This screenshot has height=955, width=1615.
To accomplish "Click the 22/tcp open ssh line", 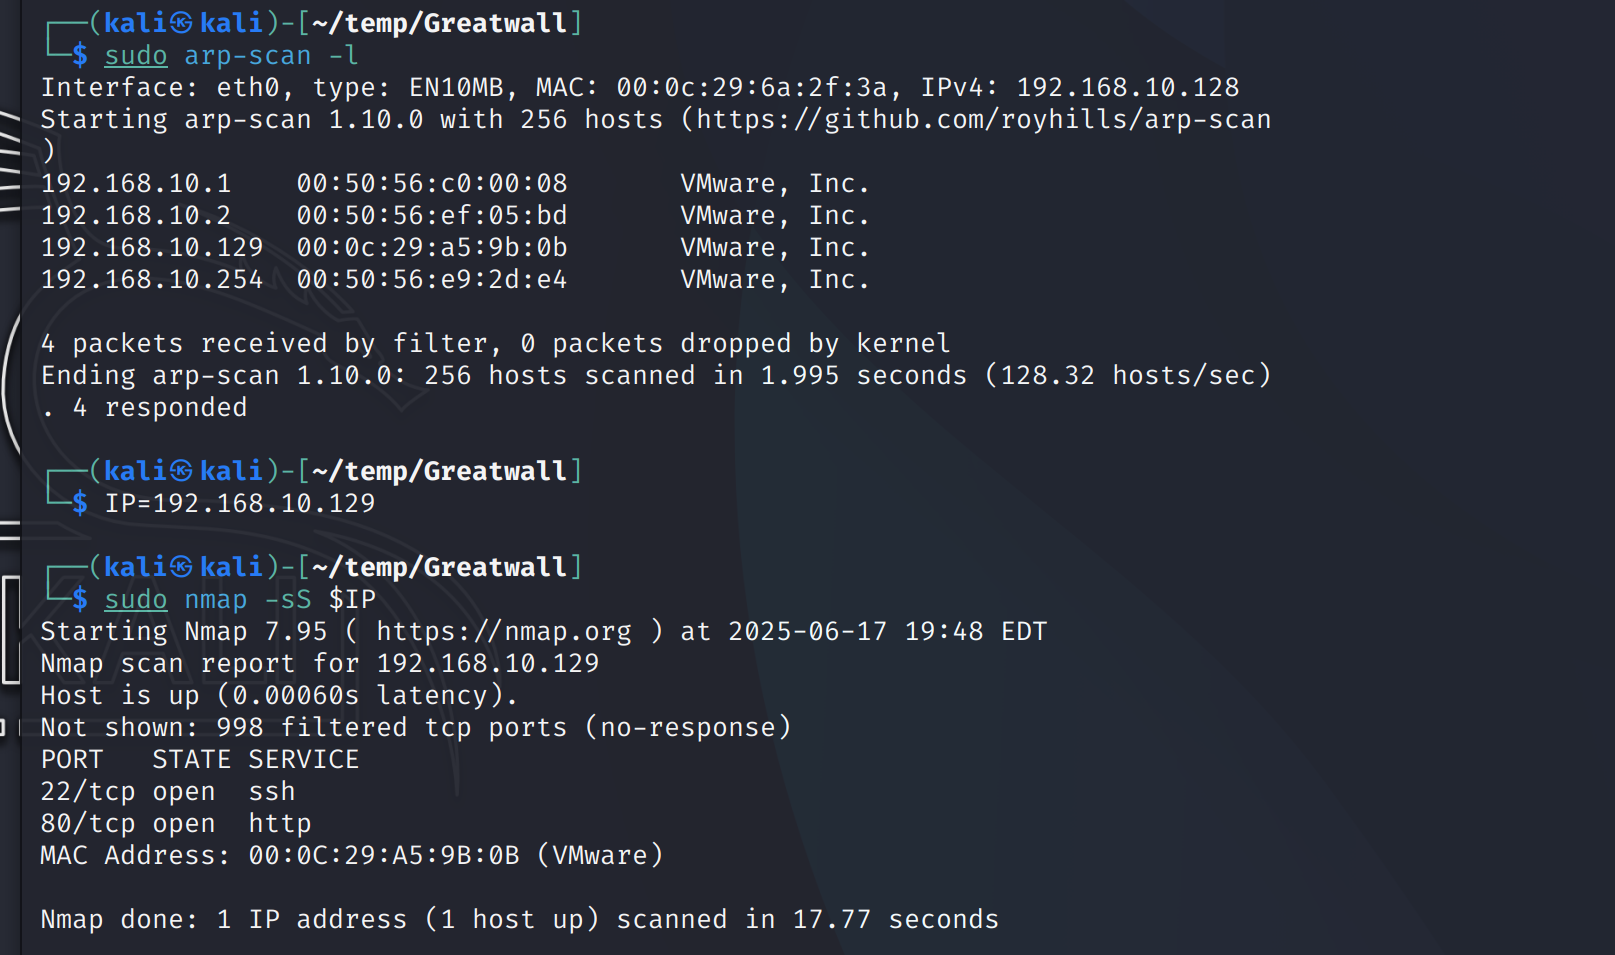I will [168, 792].
